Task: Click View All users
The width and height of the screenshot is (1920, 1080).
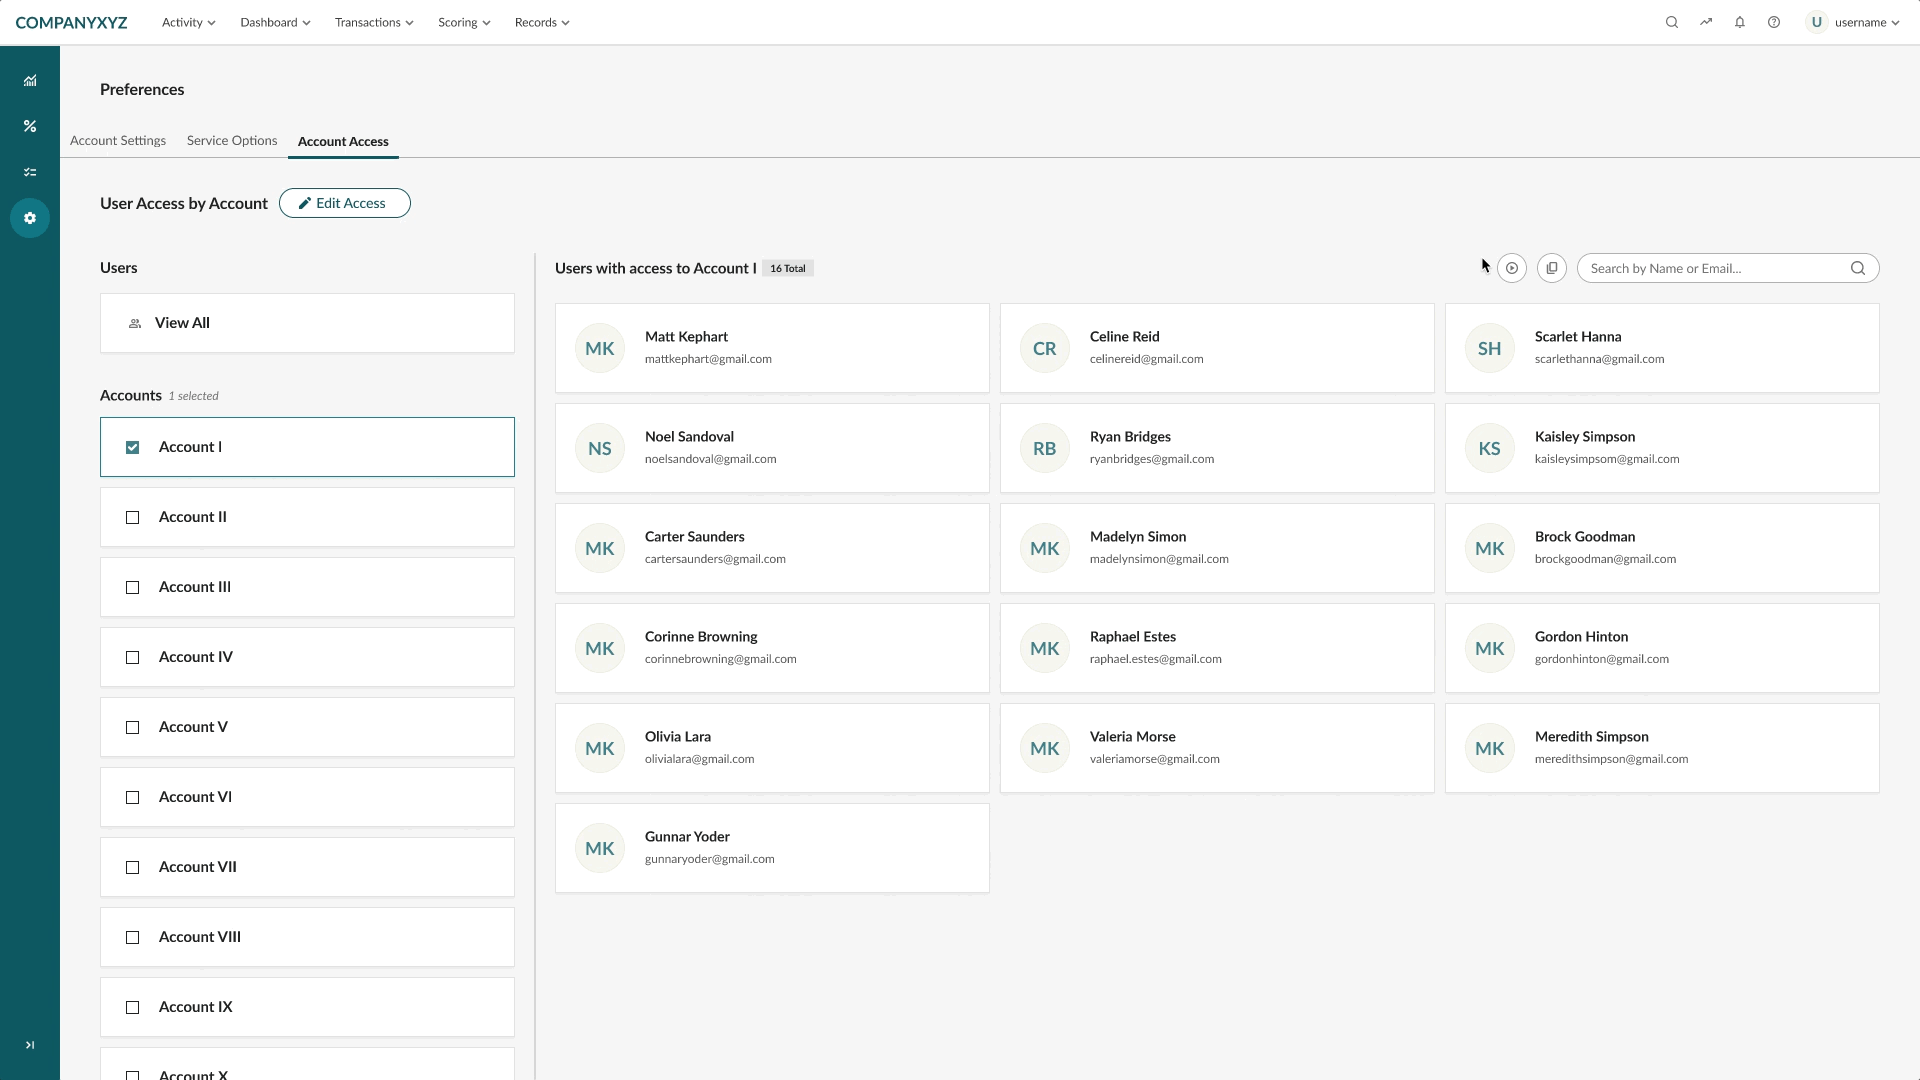Action: [x=182, y=322]
